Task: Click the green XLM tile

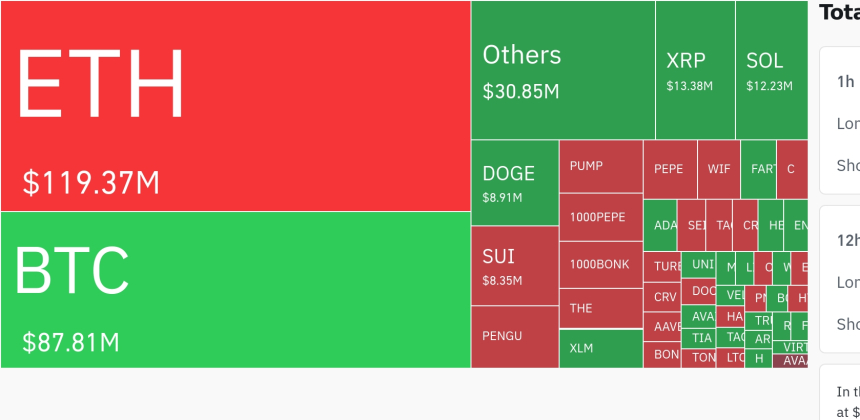Action: click(x=600, y=348)
